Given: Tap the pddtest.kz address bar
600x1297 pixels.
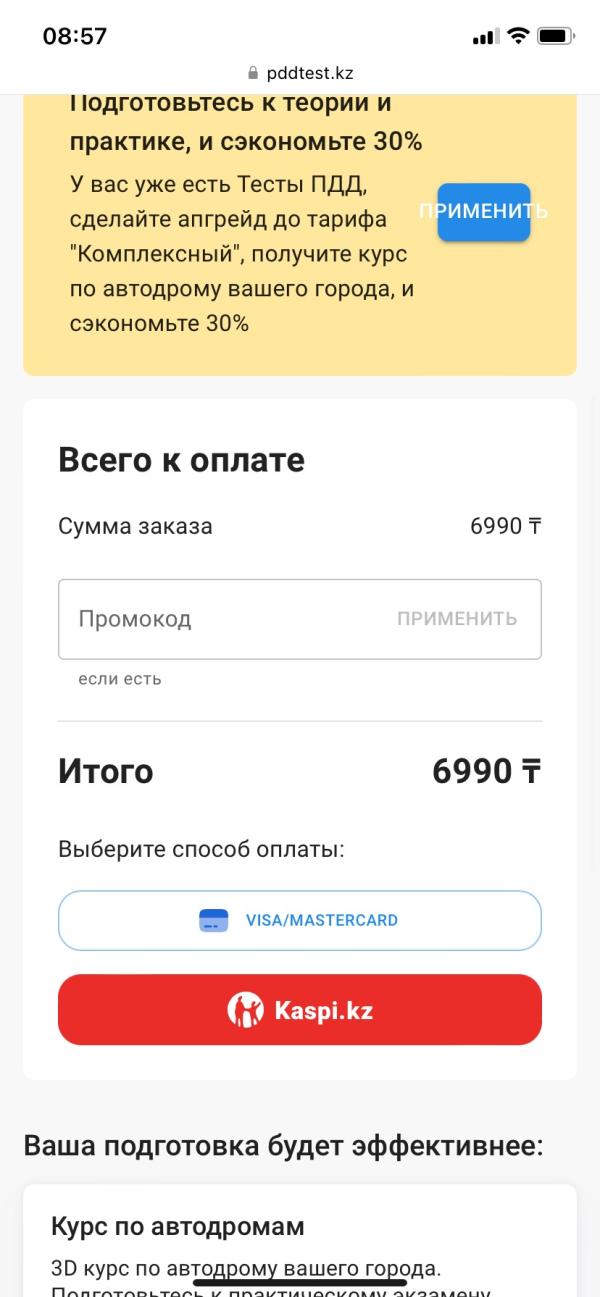Looking at the screenshot, I should [300, 74].
